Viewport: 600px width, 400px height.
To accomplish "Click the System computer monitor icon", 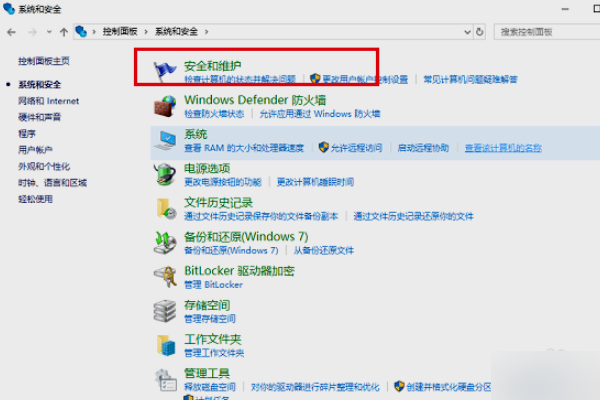I will coord(165,140).
